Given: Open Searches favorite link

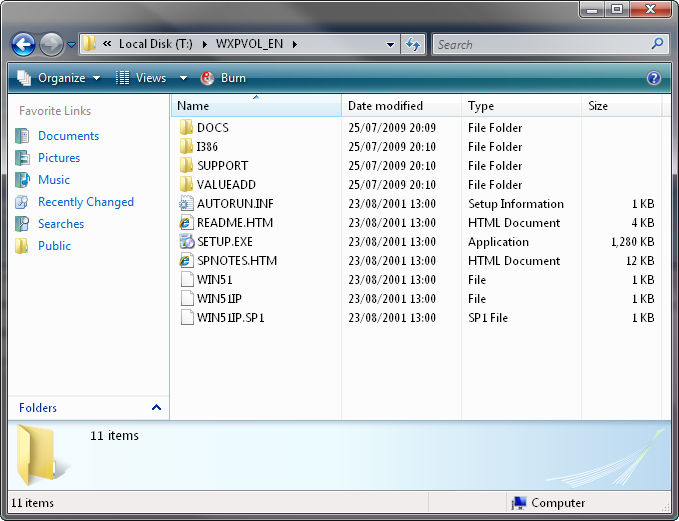Looking at the screenshot, I should pyautogui.click(x=61, y=224).
